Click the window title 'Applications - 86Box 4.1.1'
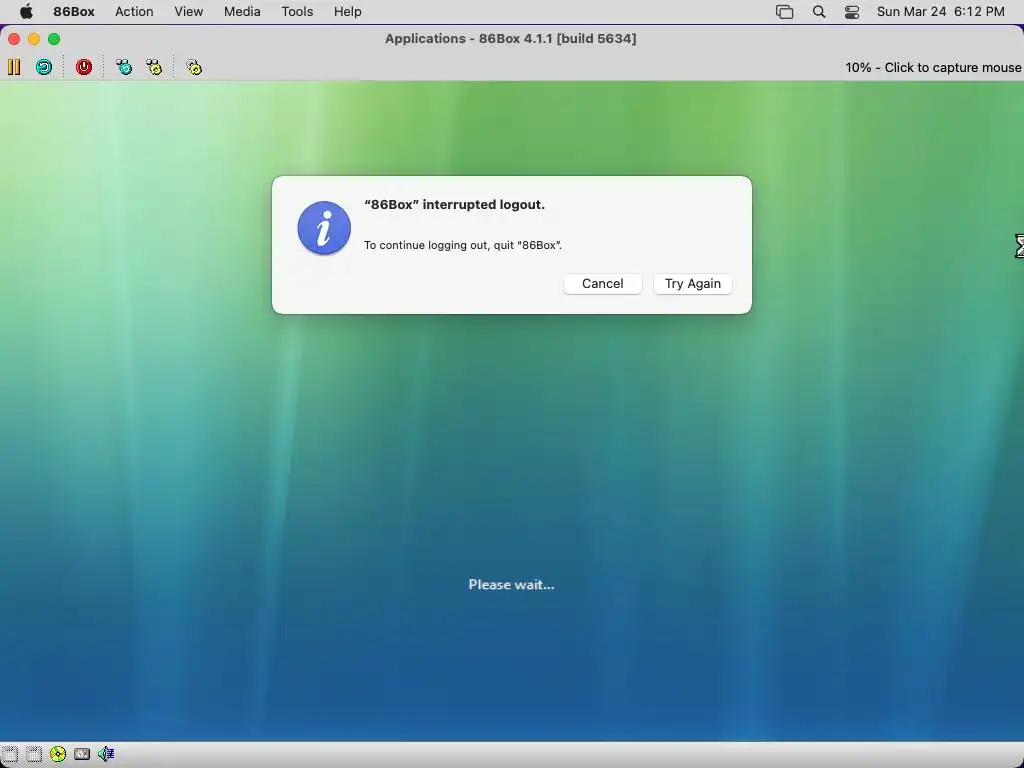Image resolution: width=1024 pixels, height=768 pixels. [x=511, y=39]
